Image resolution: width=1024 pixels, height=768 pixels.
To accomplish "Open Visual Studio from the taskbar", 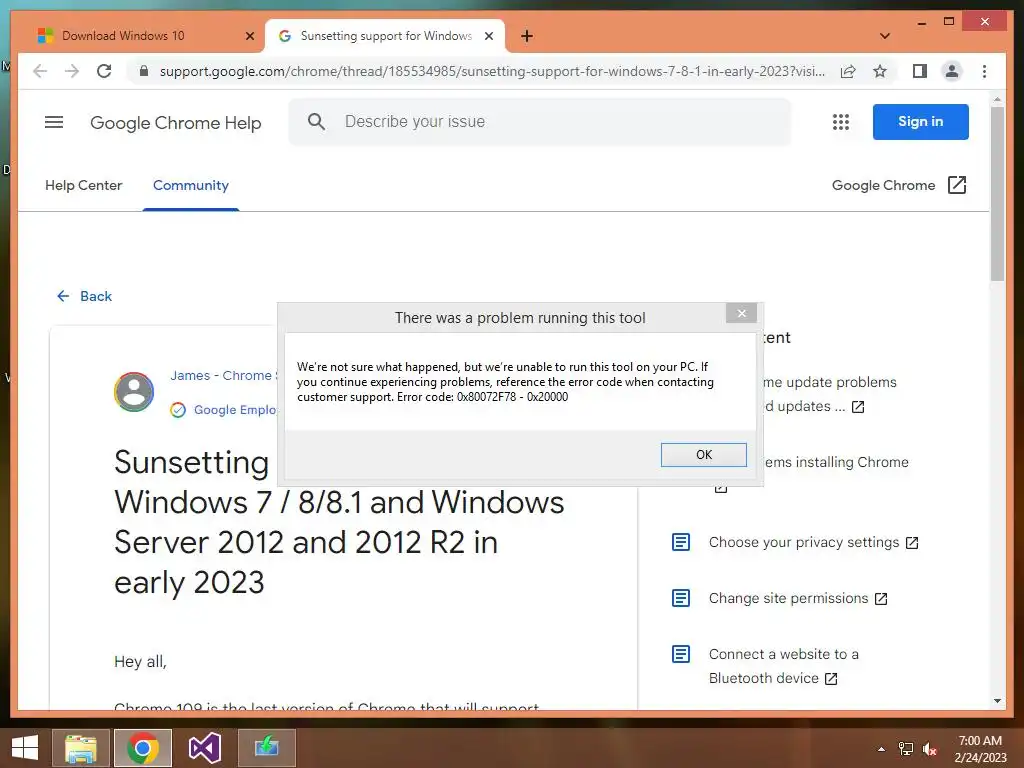I will (204, 748).
